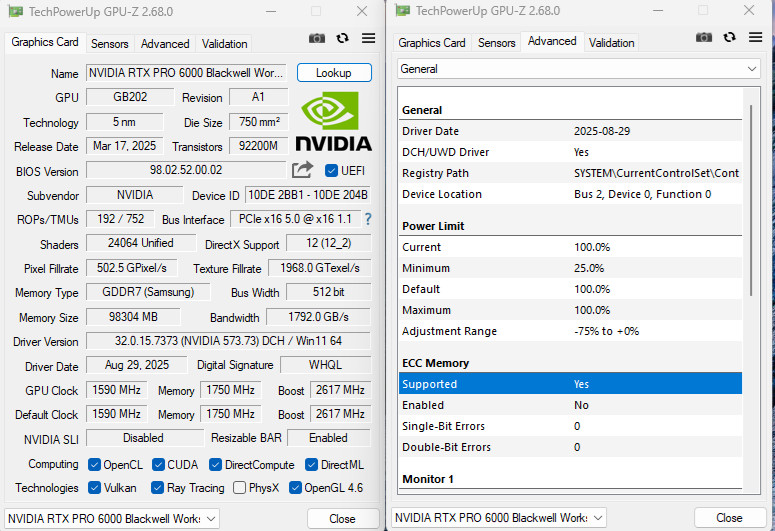Click the refresh icon in left window
This screenshot has height=531, width=775.
click(x=343, y=38)
